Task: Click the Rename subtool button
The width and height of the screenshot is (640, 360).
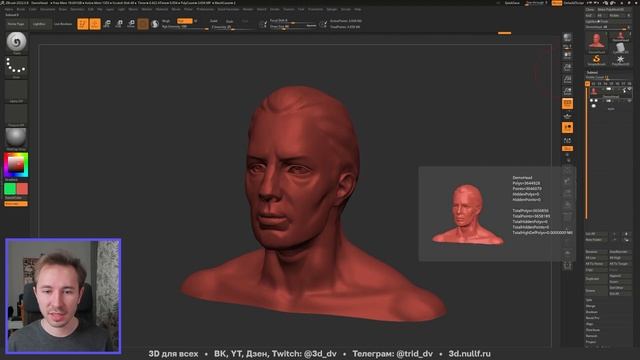Action: coord(596,252)
